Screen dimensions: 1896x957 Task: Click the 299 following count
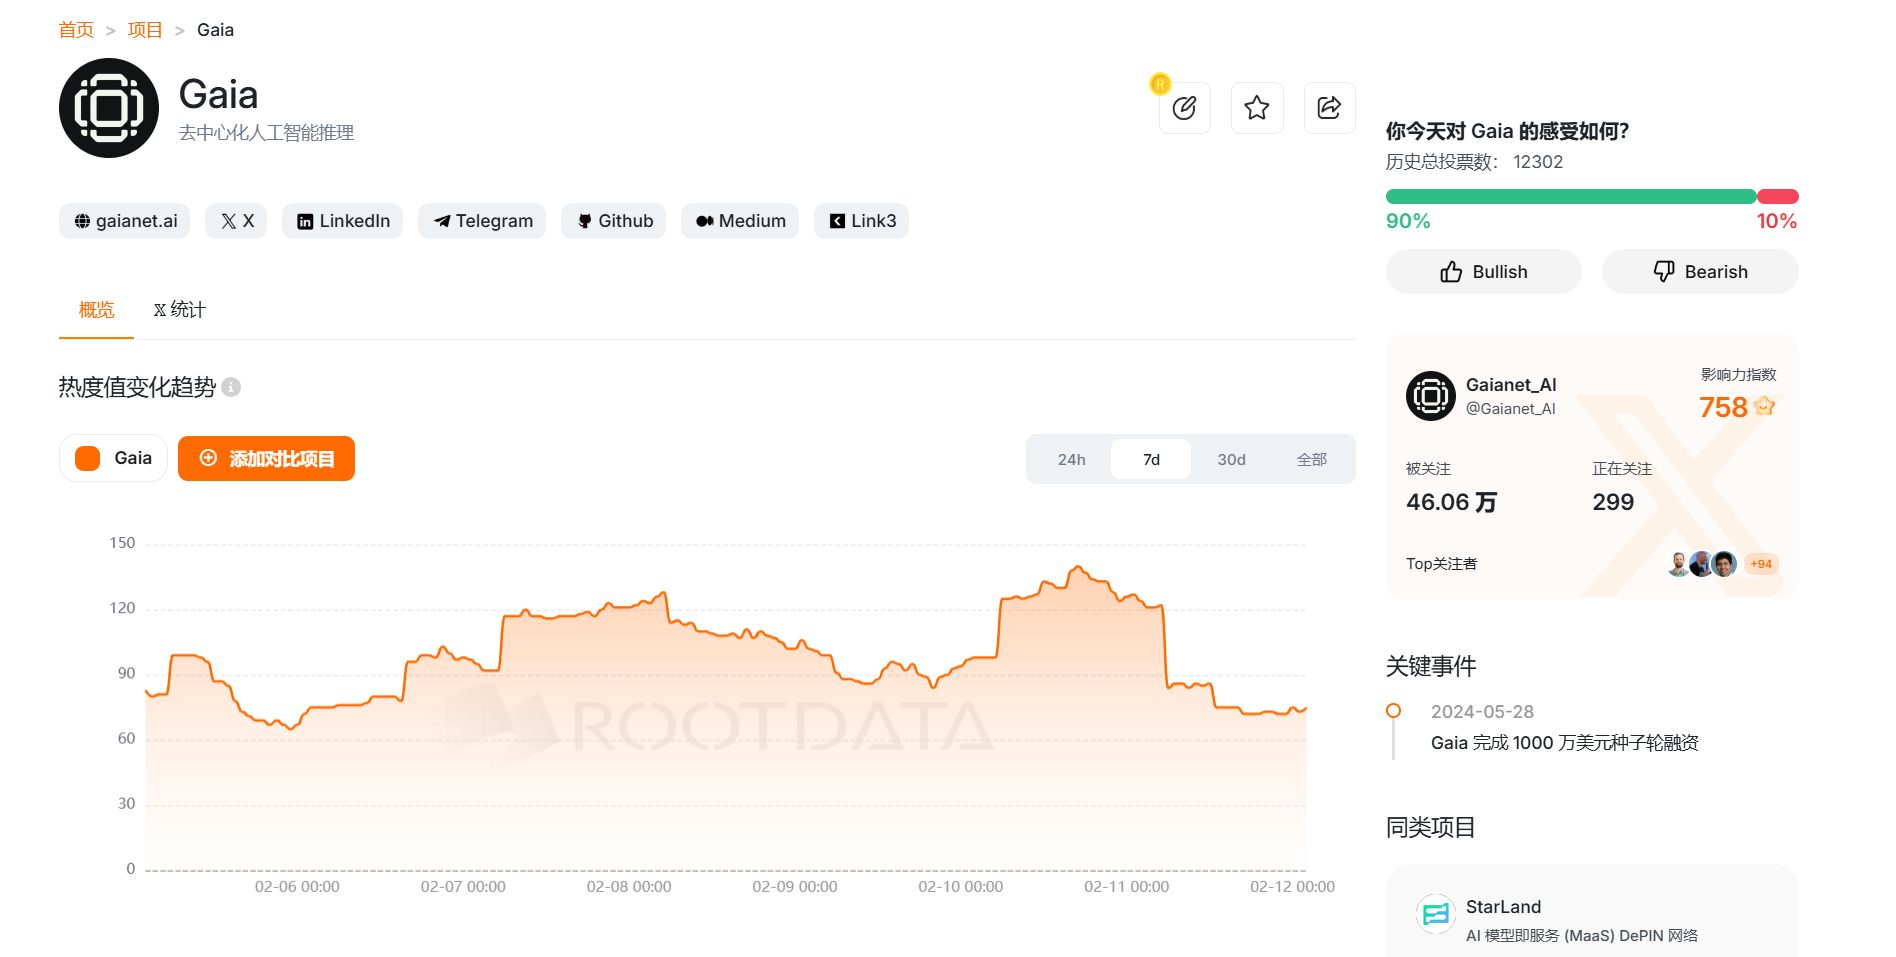point(1613,502)
